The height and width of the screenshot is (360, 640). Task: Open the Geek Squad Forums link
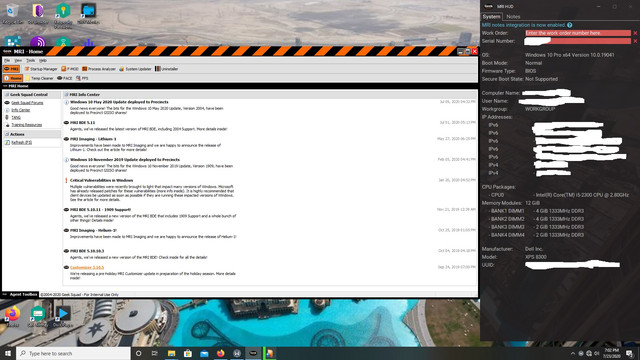pyautogui.click(x=27, y=103)
